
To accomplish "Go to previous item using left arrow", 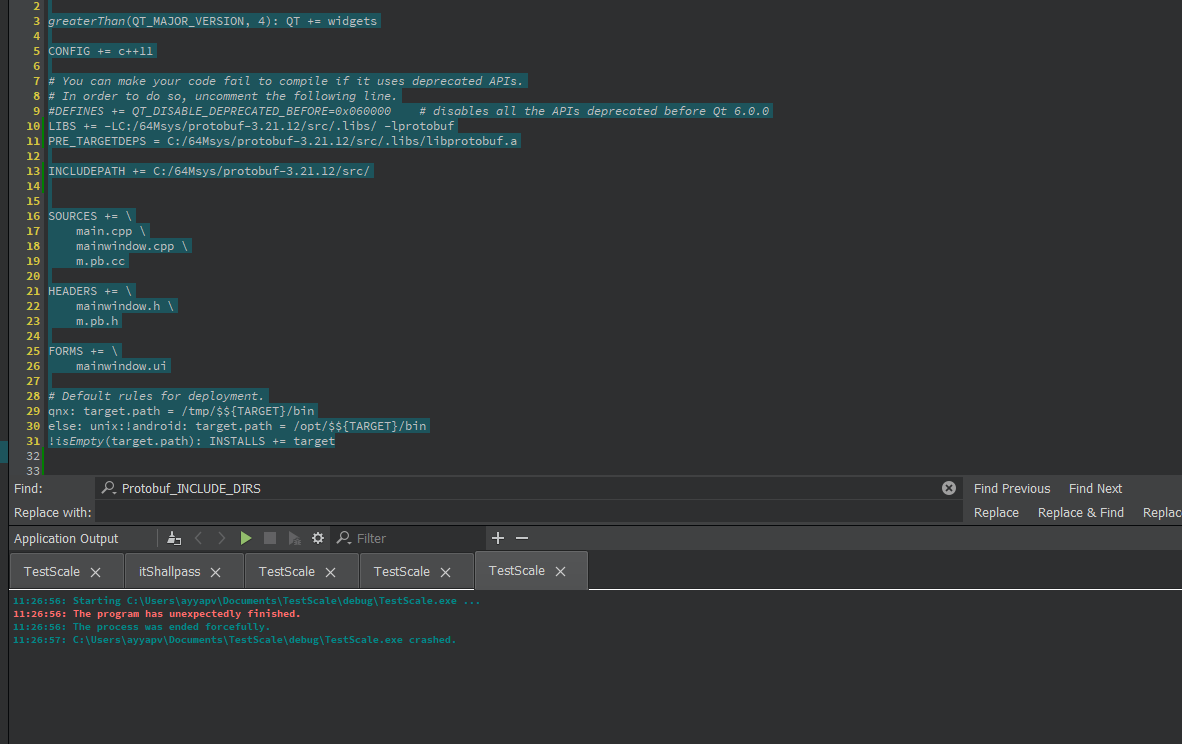I will tap(198, 538).
